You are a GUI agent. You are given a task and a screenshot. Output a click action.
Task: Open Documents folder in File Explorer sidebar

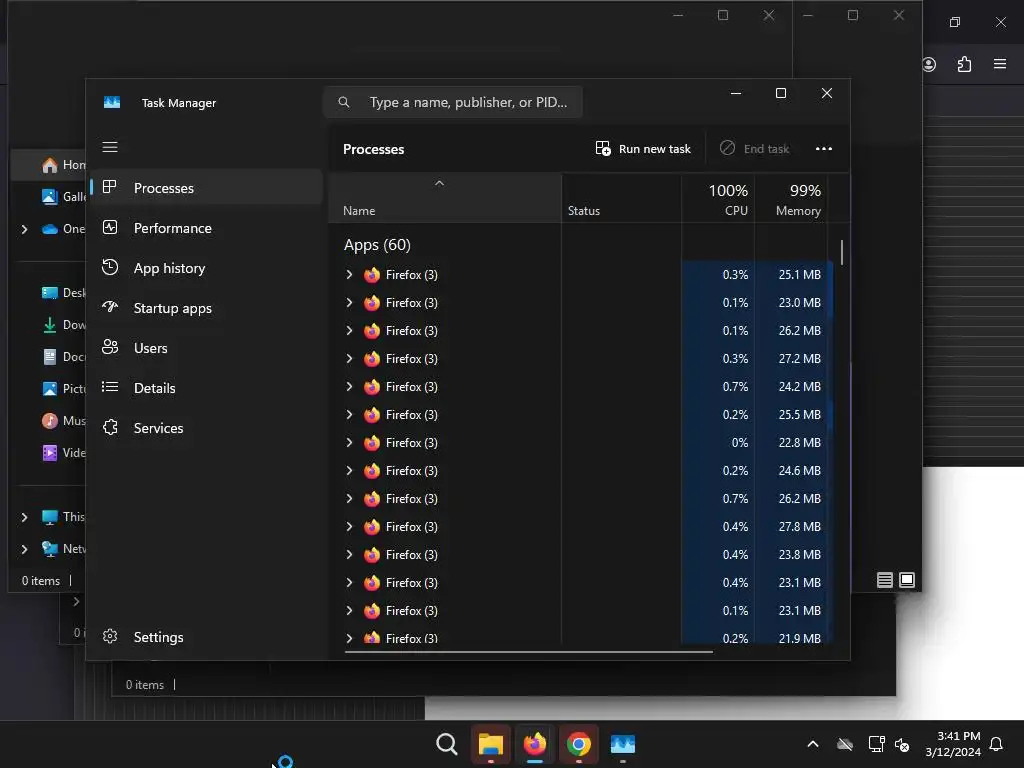63,357
